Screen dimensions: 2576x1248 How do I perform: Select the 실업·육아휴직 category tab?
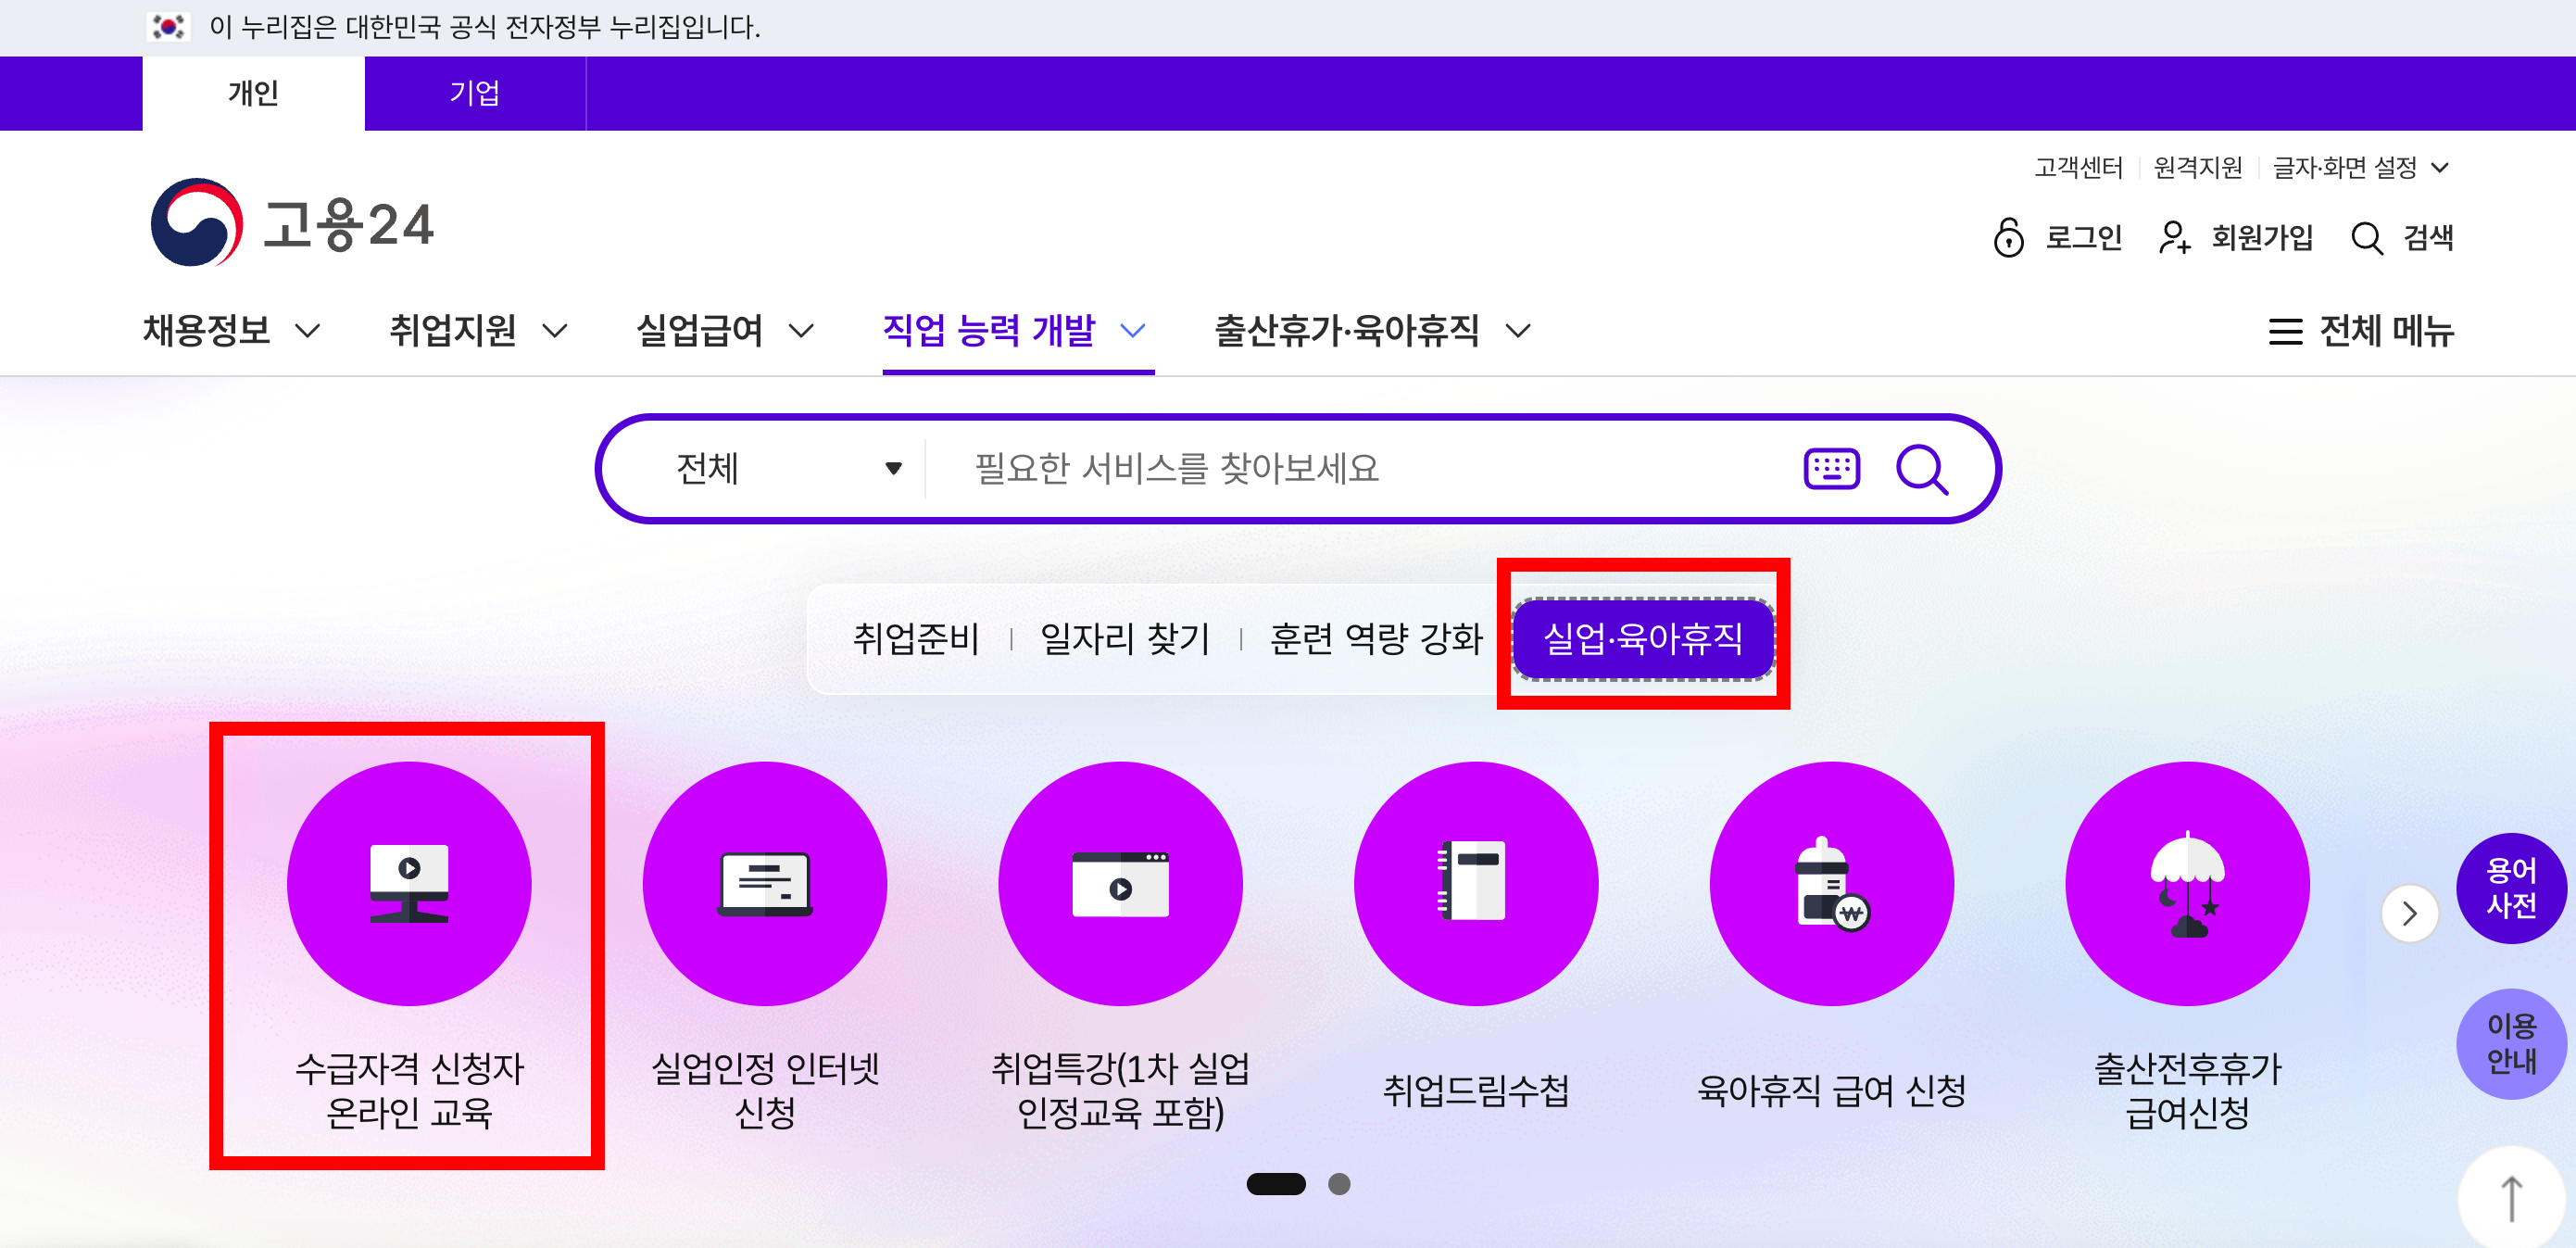1643,639
